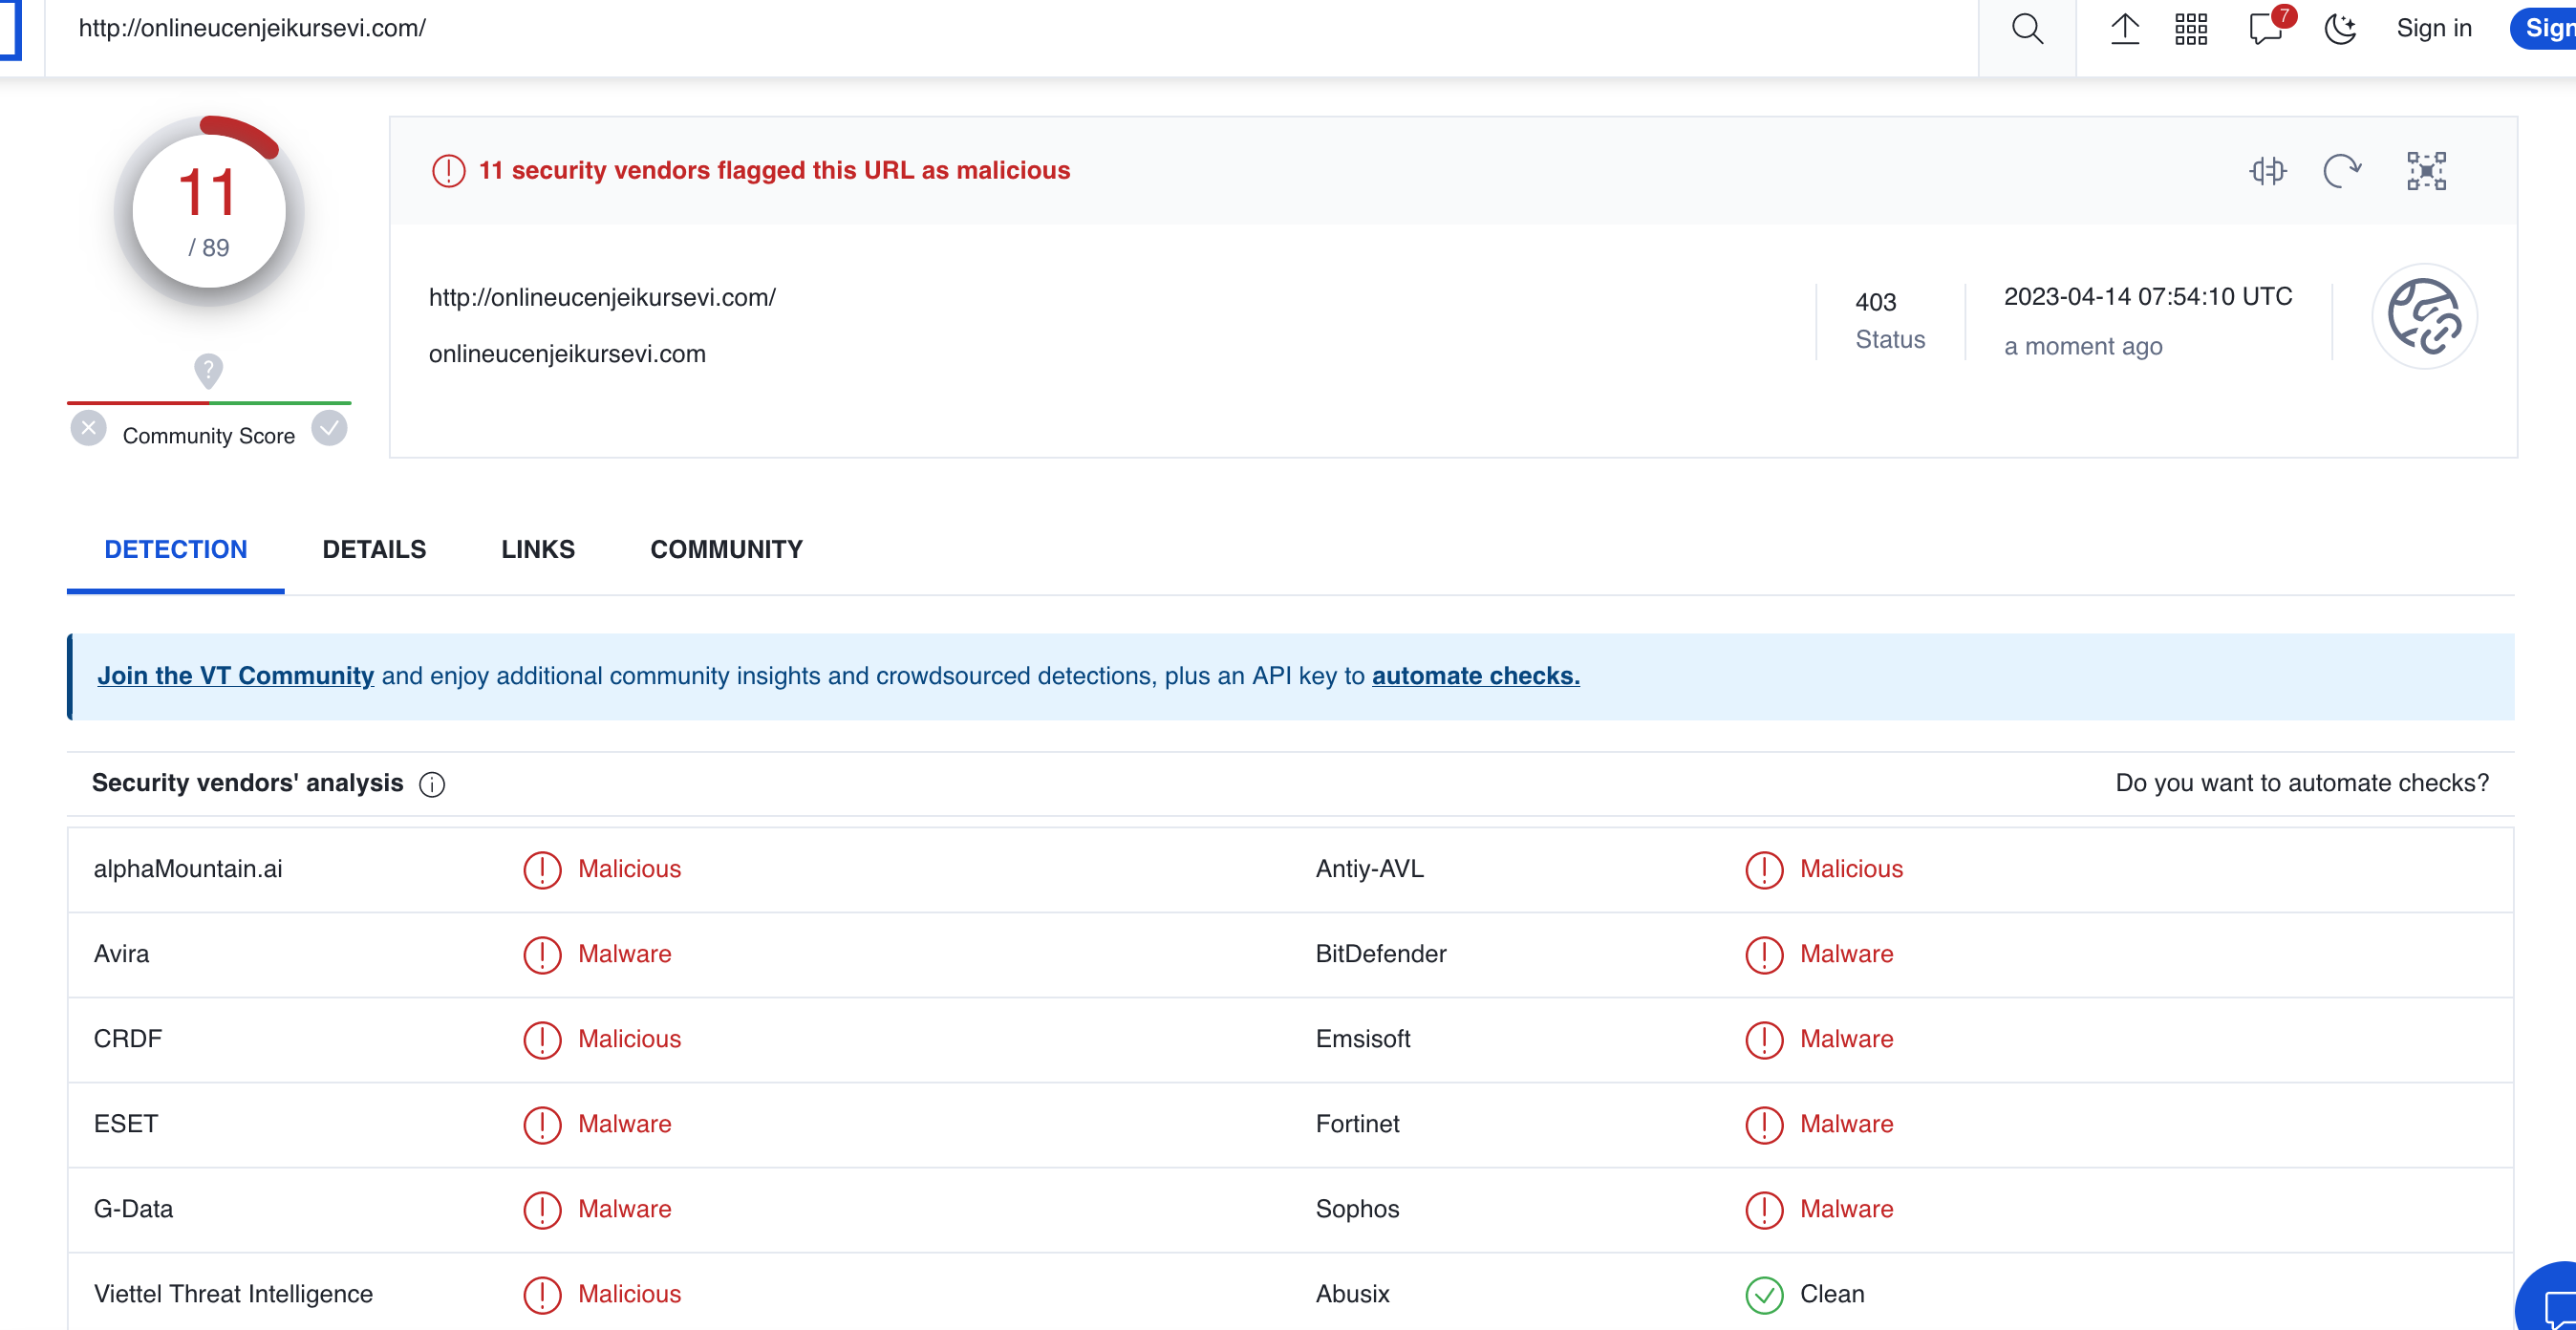Click Abusix Clean green check icon
Image resolution: width=2576 pixels, height=1330 pixels.
[x=1764, y=1294]
